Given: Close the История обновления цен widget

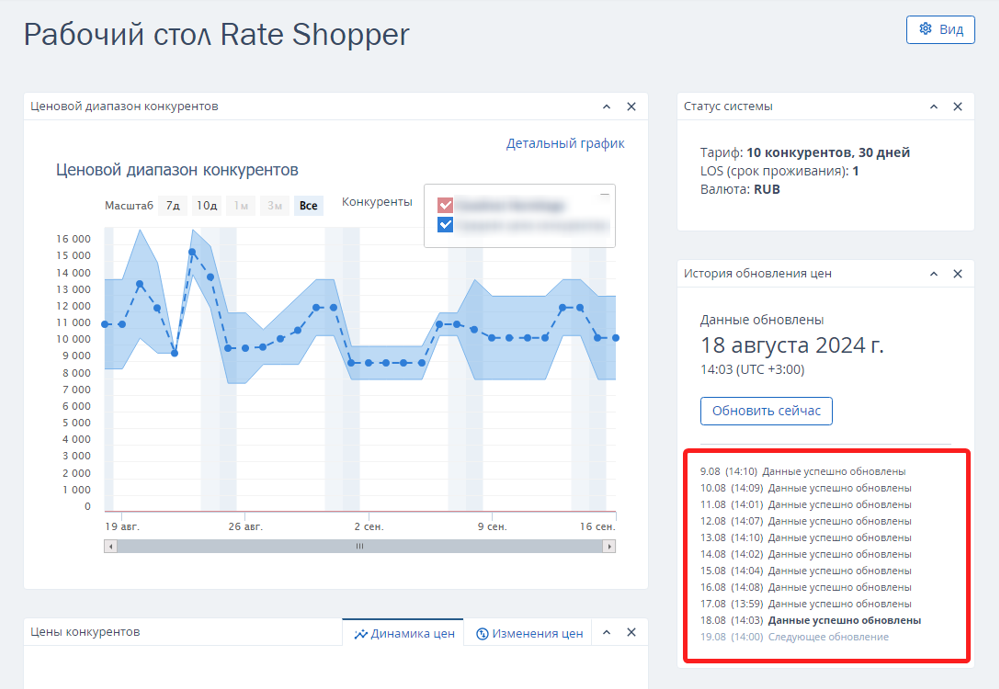Looking at the screenshot, I should click(x=958, y=273).
